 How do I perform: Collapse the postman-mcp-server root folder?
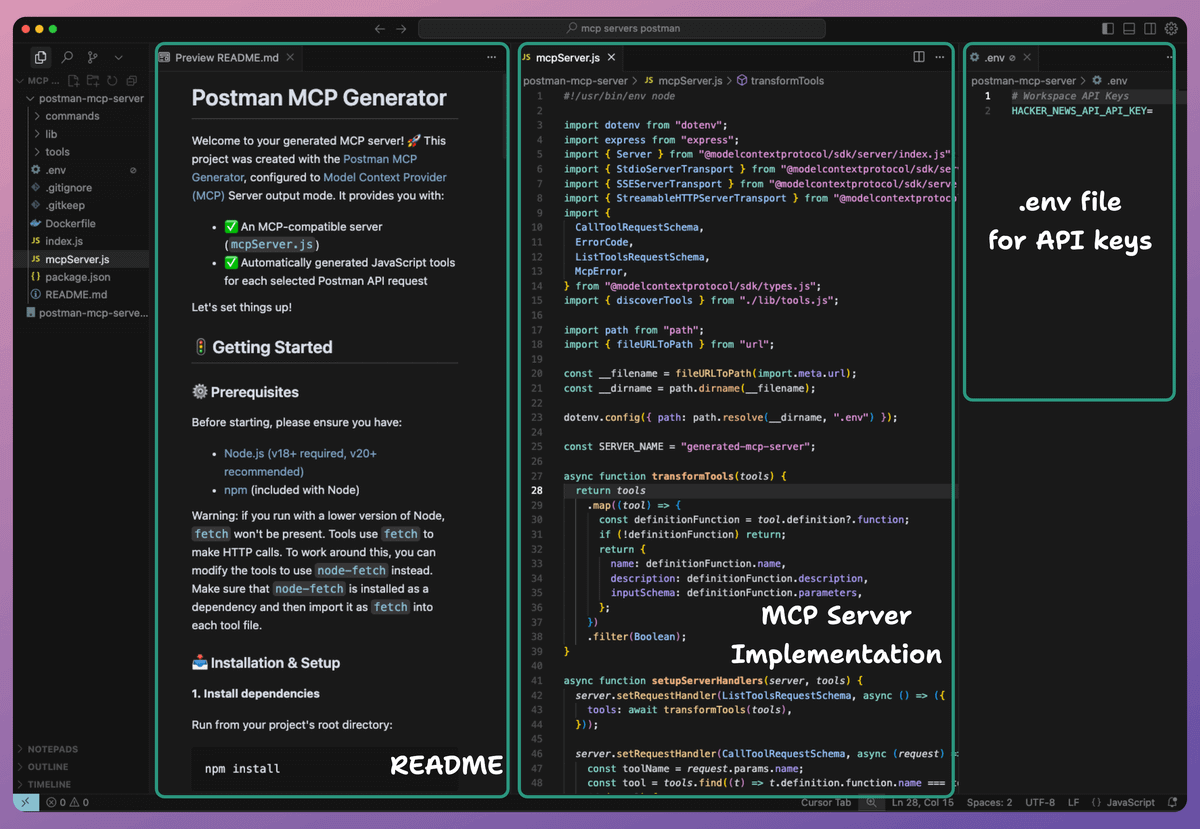point(85,98)
